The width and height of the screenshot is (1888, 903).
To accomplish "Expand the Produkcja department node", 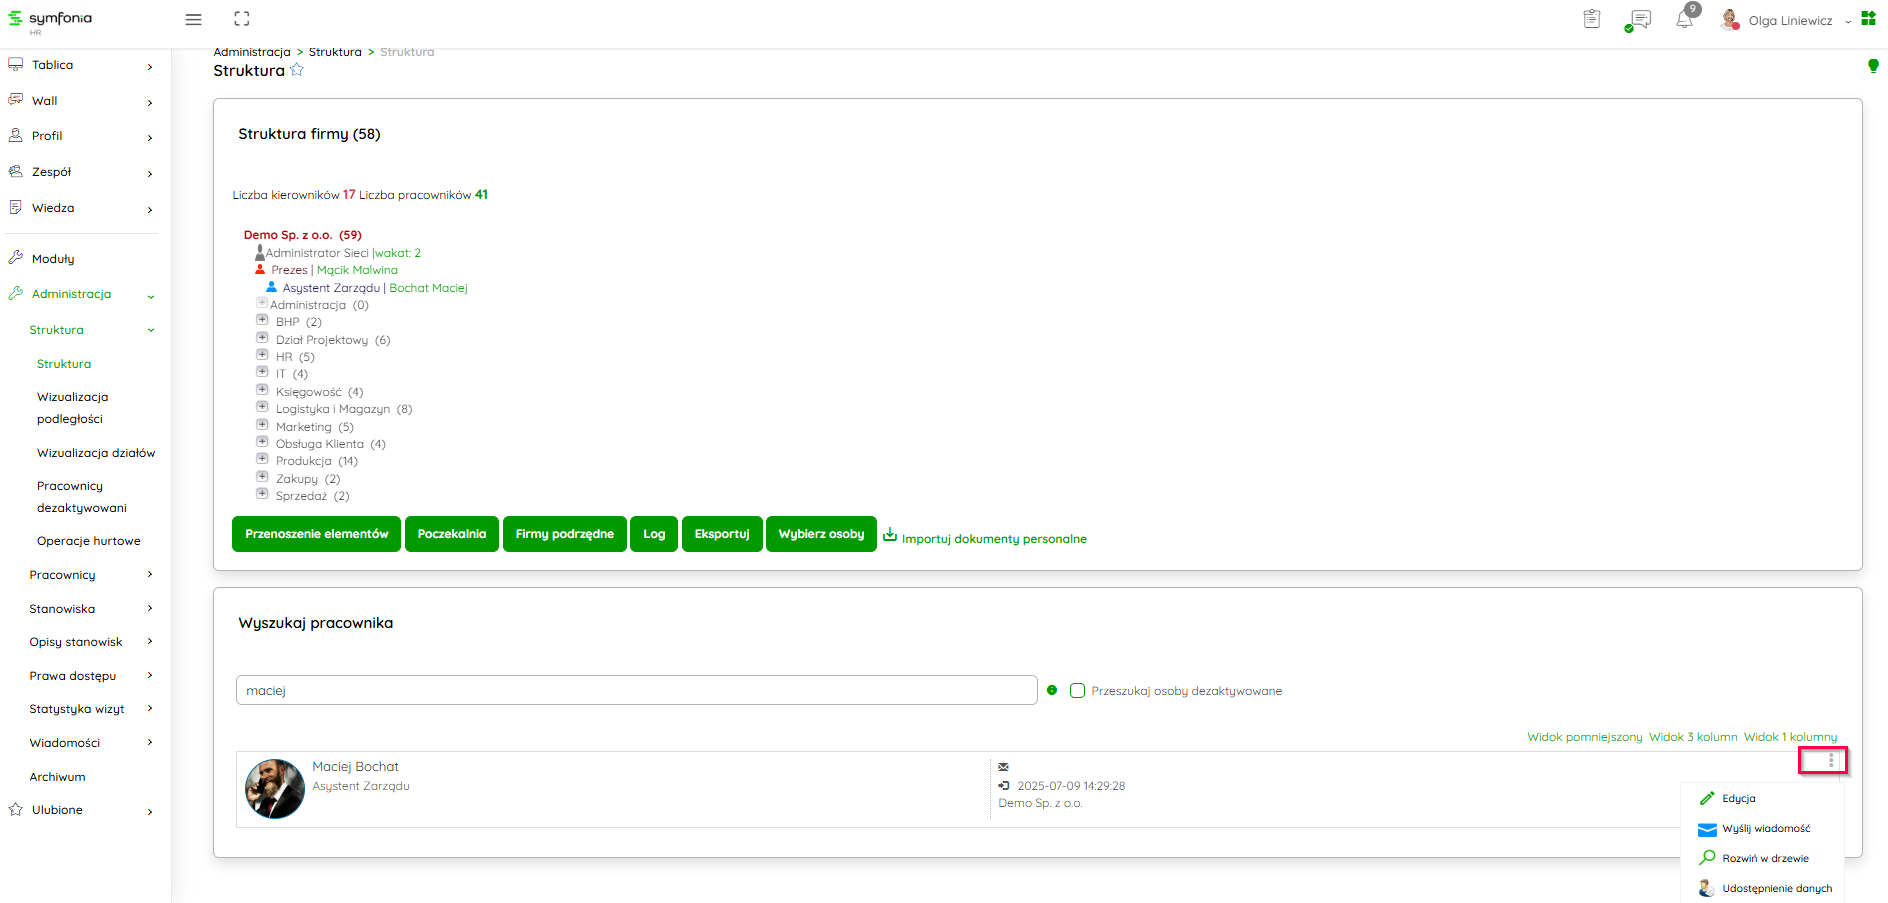I will 262,459.
